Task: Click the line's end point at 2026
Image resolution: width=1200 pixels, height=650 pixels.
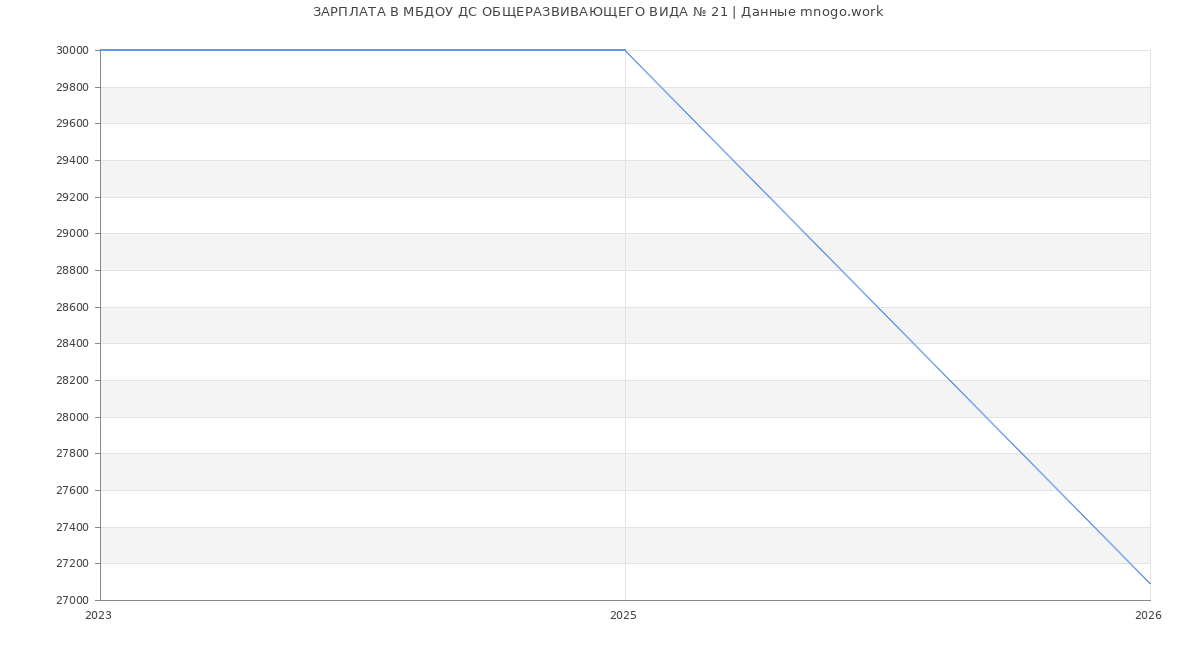Action: [1150, 583]
